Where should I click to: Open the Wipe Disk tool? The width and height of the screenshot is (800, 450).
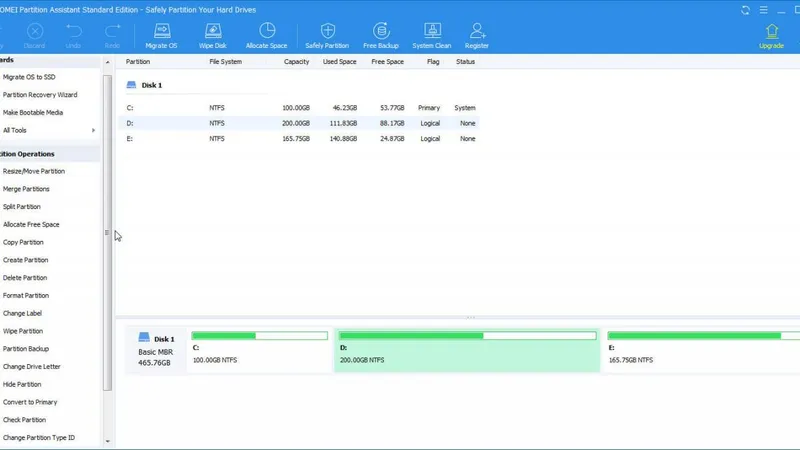pyautogui.click(x=213, y=35)
